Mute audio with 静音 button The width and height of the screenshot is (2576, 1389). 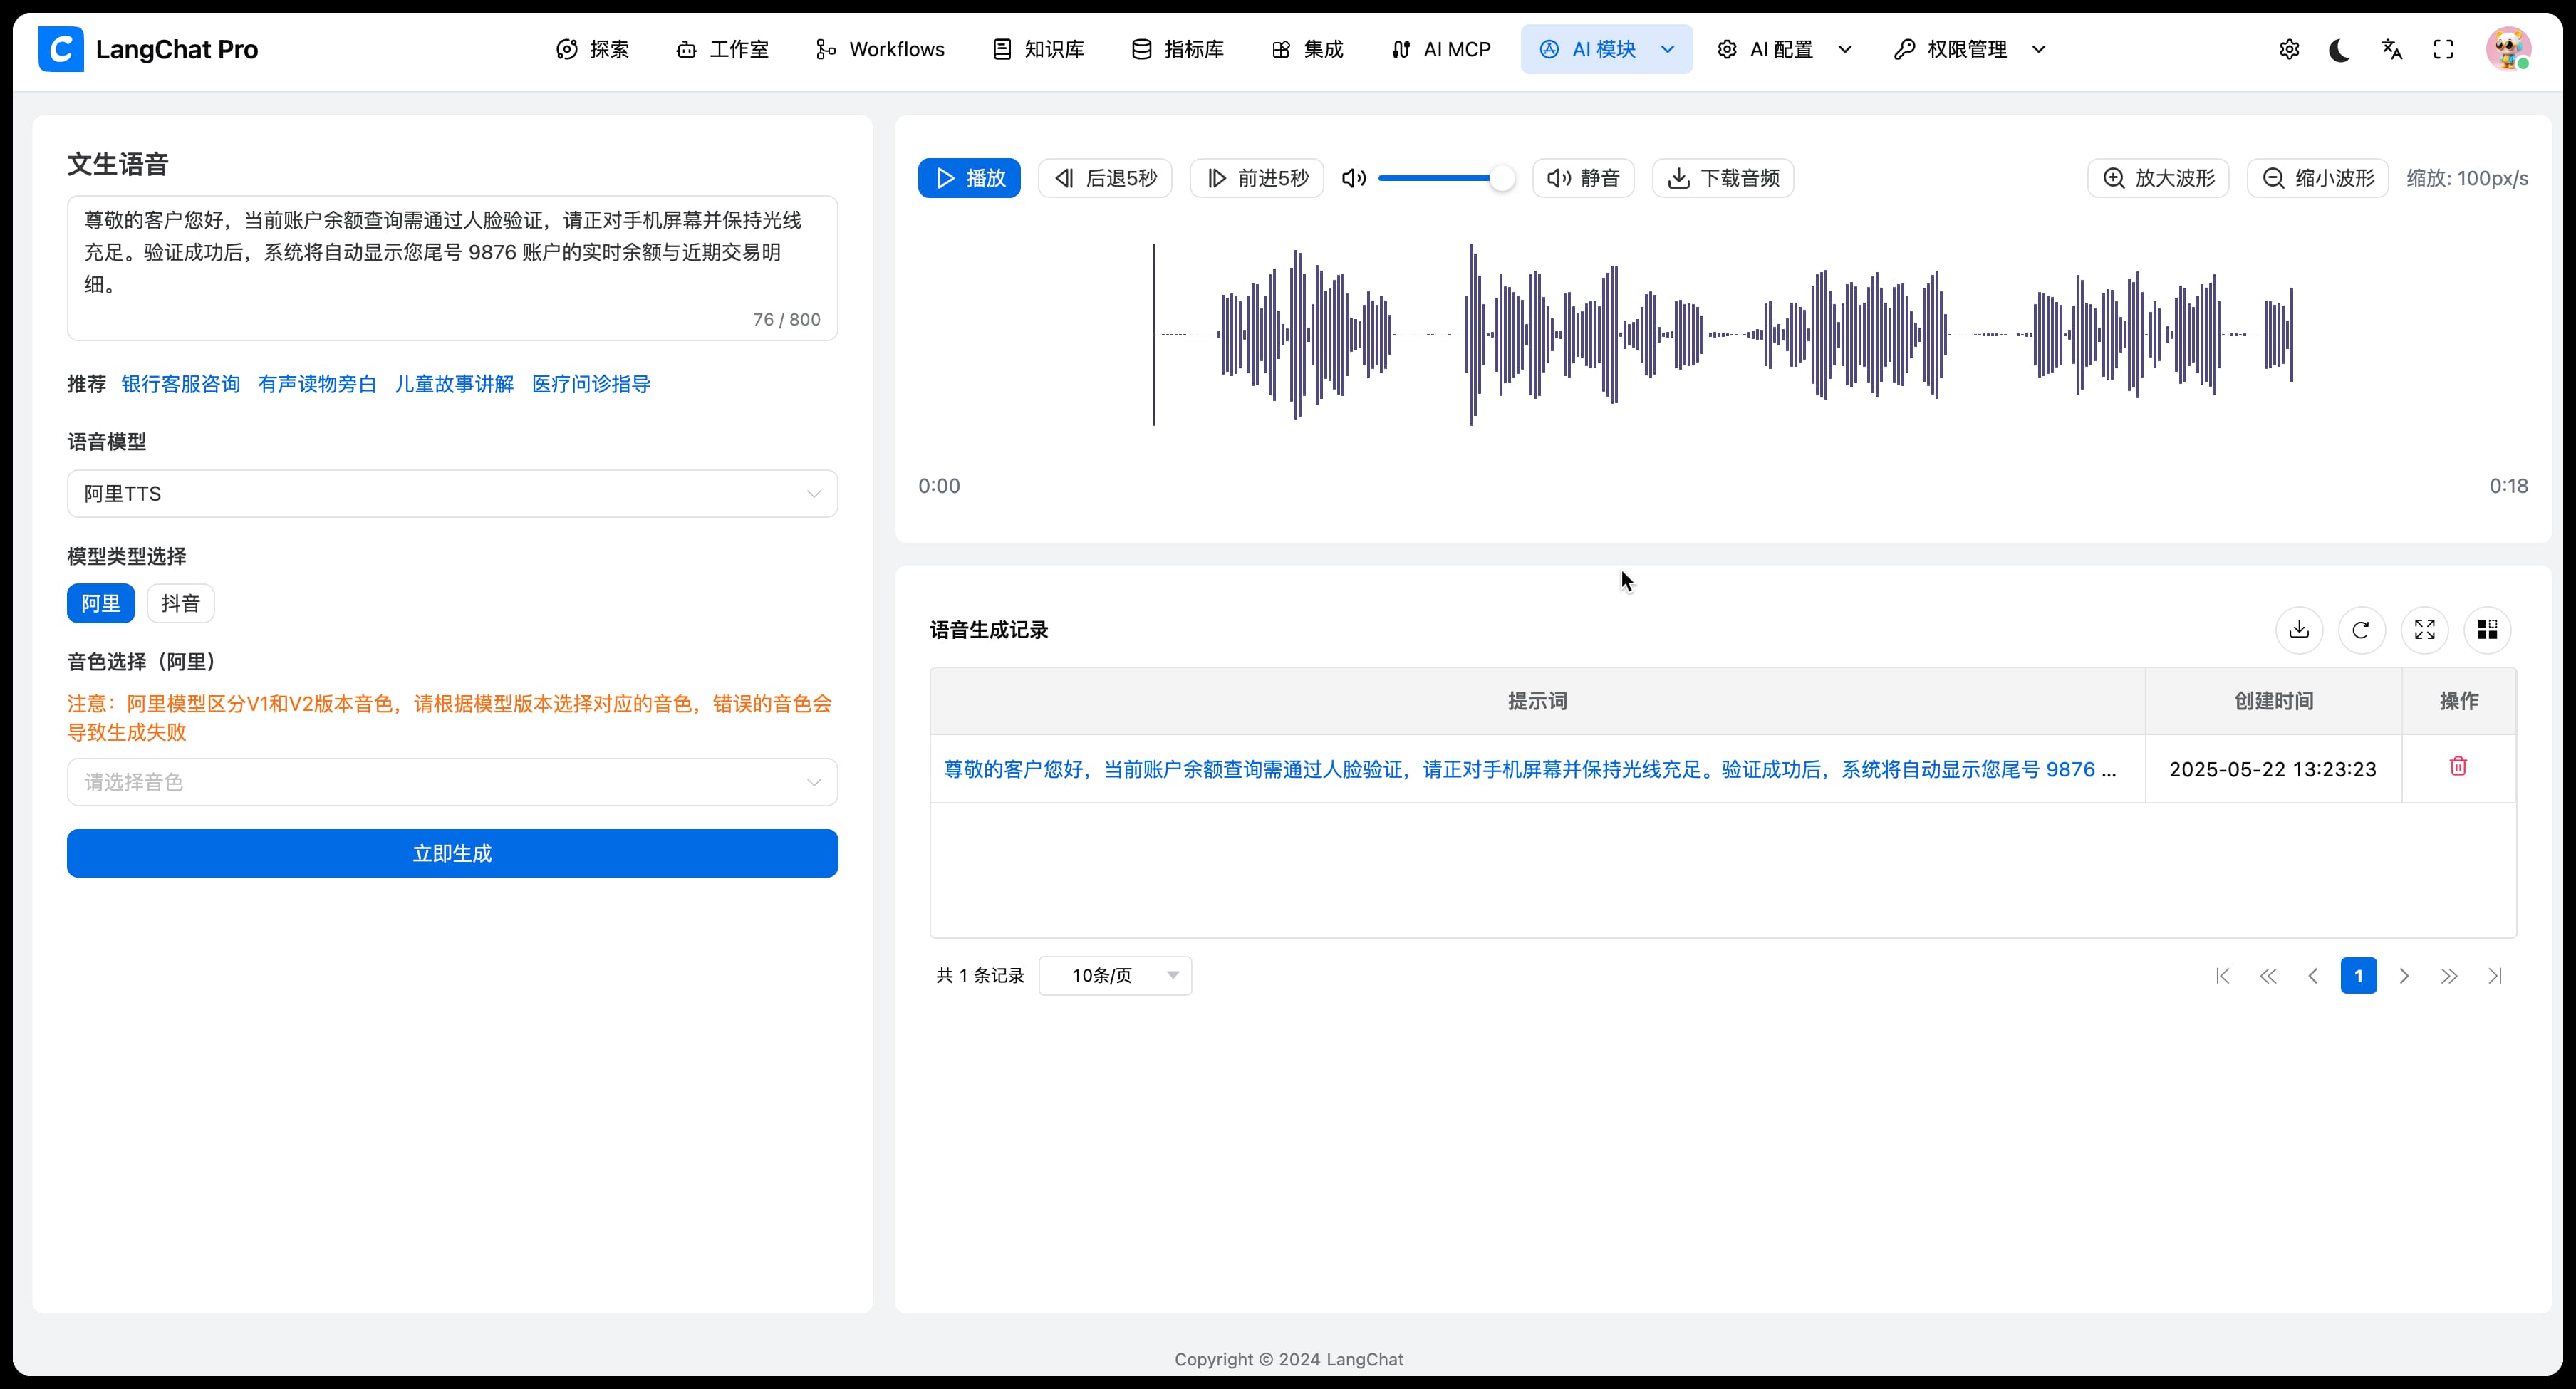(1583, 178)
